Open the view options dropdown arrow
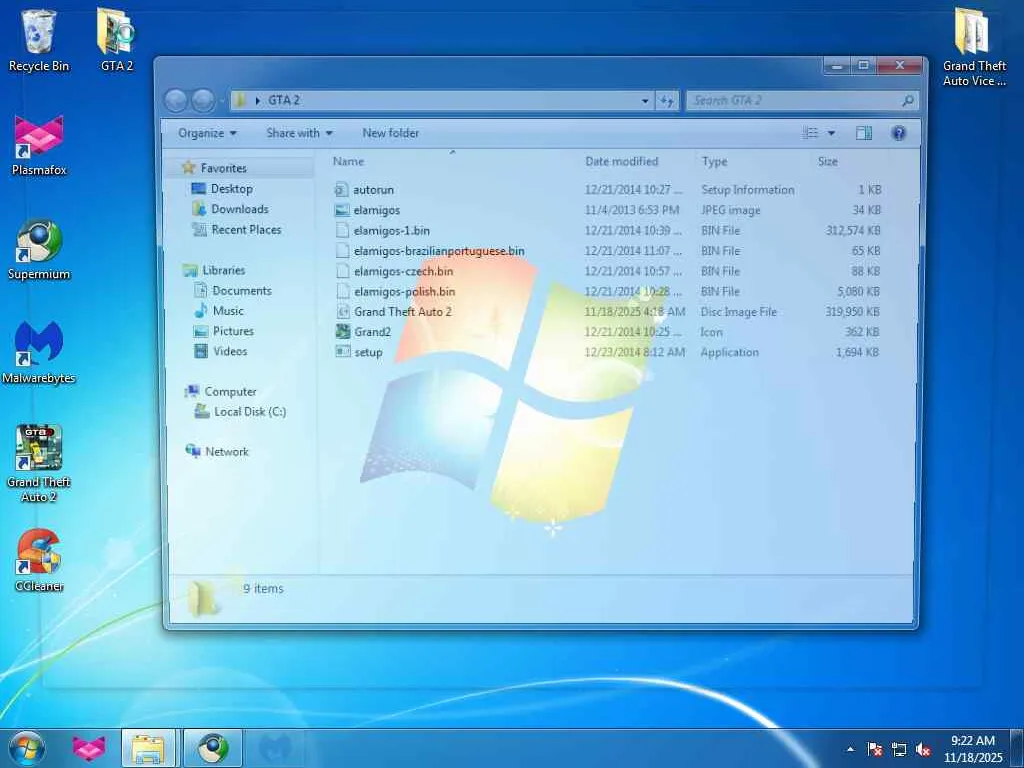This screenshot has width=1024, height=768. click(831, 133)
